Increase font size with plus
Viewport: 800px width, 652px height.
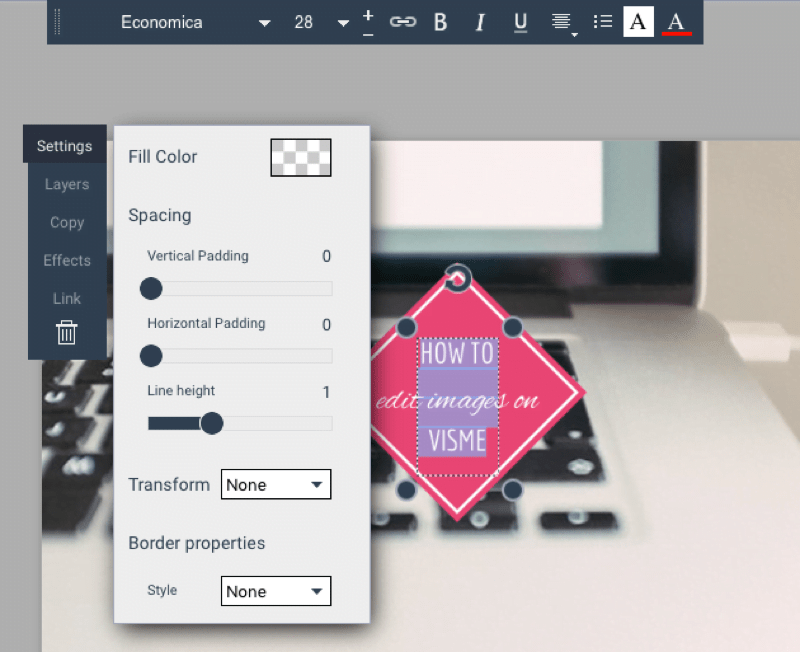[x=368, y=15]
